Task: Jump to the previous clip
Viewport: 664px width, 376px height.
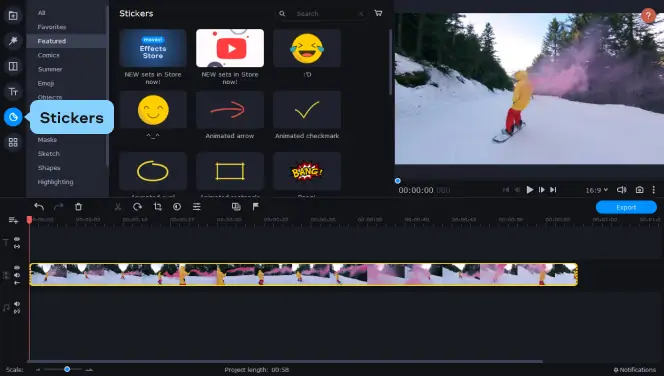Action: click(x=506, y=190)
